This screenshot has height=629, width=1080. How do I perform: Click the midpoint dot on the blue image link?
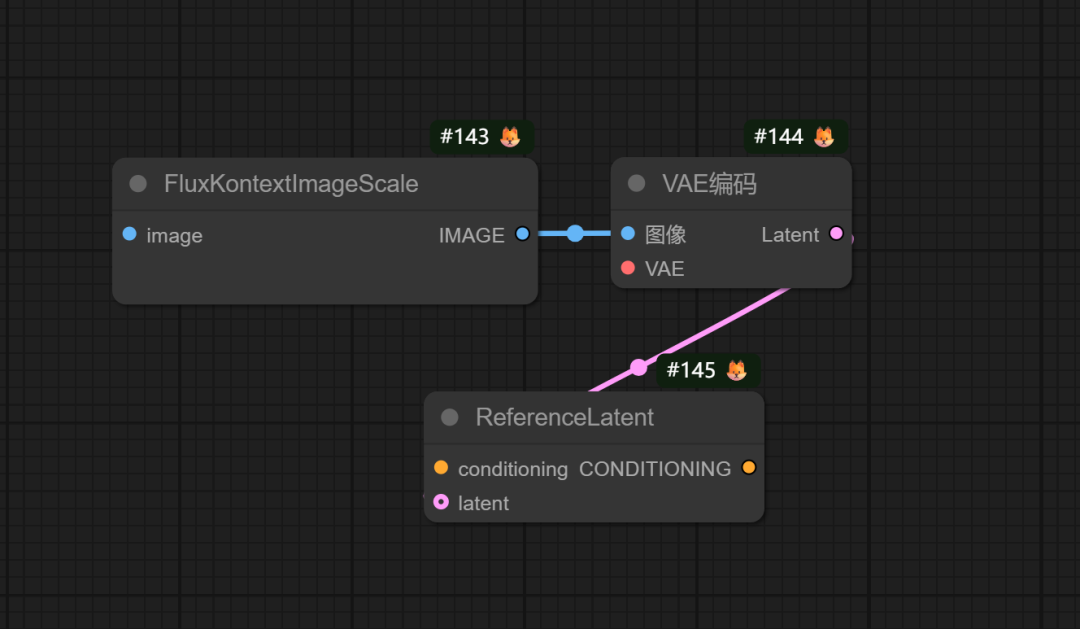point(574,234)
